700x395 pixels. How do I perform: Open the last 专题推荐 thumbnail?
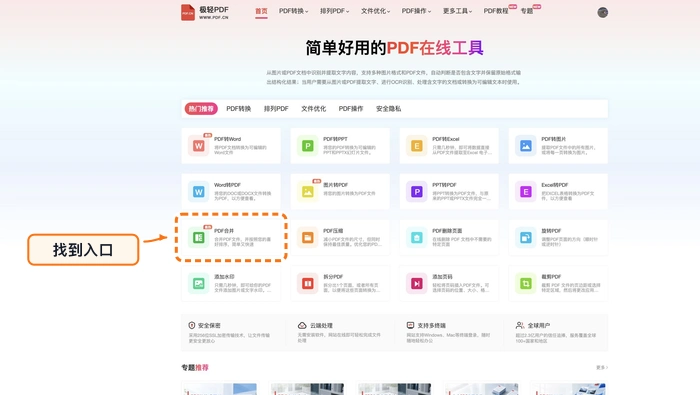click(569, 388)
